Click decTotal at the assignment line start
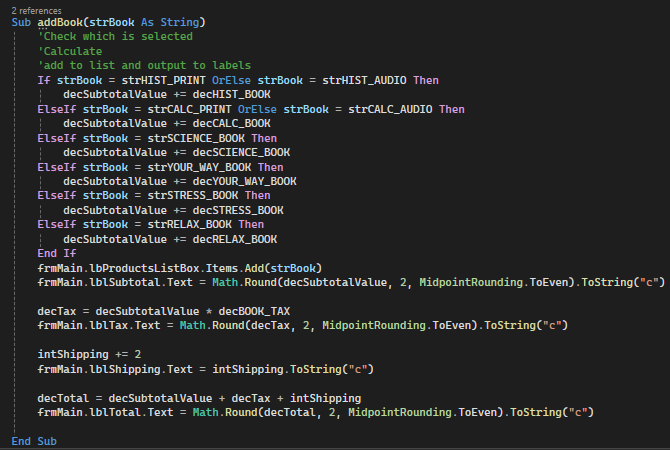The width and height of the screenshot is (670, 450). pyautogui.click(x=63, y=398)
